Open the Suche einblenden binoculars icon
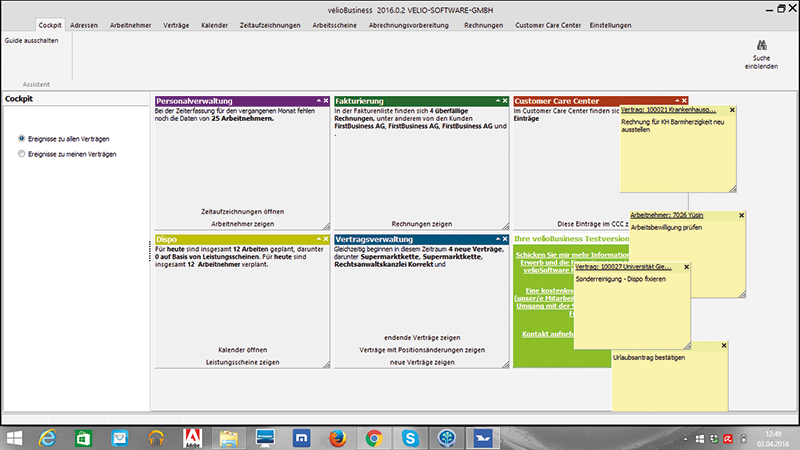The height and width of the screenshot is (450, 800). 761,46
